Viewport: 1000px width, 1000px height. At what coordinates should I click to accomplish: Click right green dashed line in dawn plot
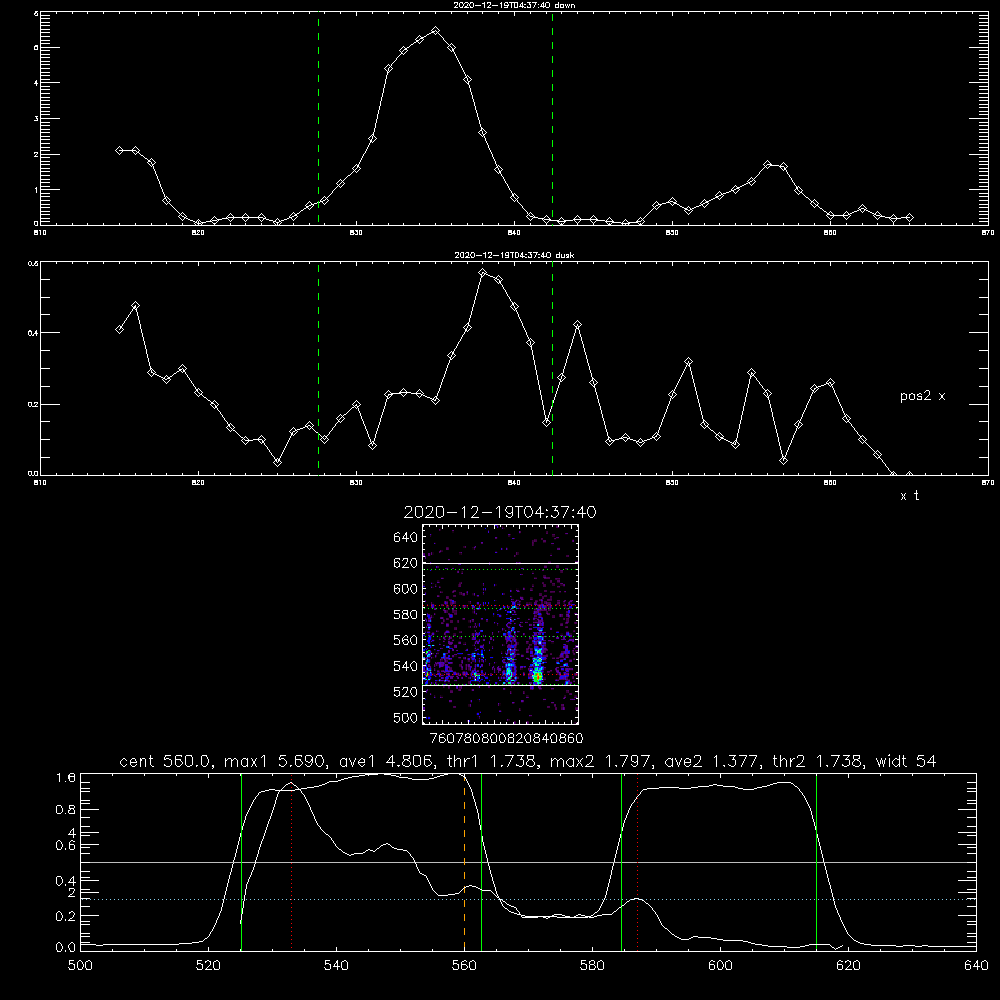tap(552, 118)
